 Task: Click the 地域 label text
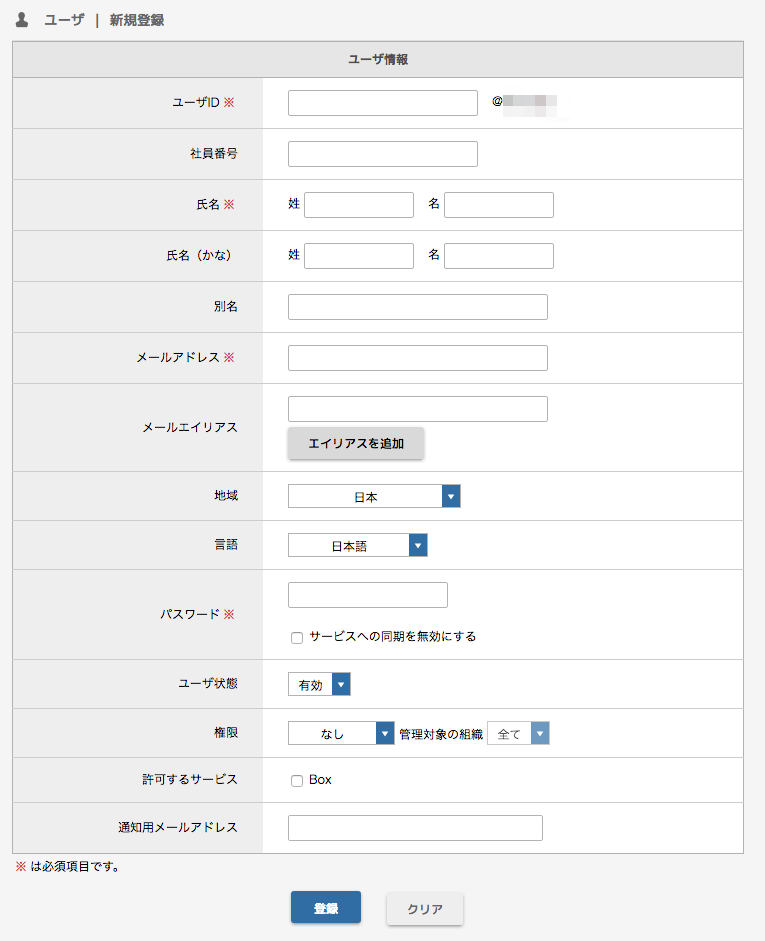226,496
